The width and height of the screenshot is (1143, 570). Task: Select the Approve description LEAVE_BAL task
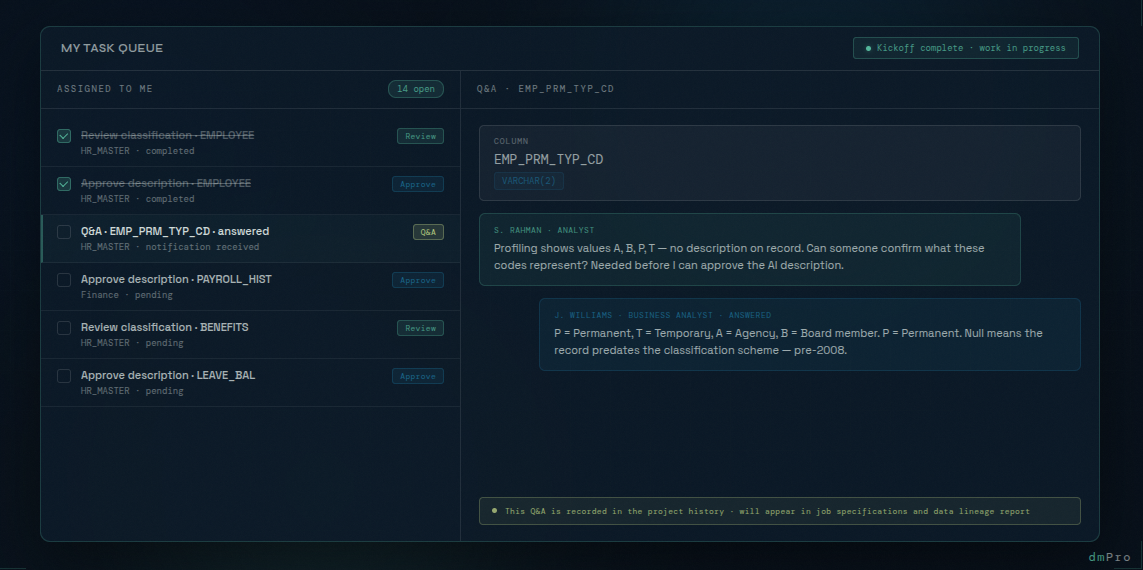coord(168,376)
